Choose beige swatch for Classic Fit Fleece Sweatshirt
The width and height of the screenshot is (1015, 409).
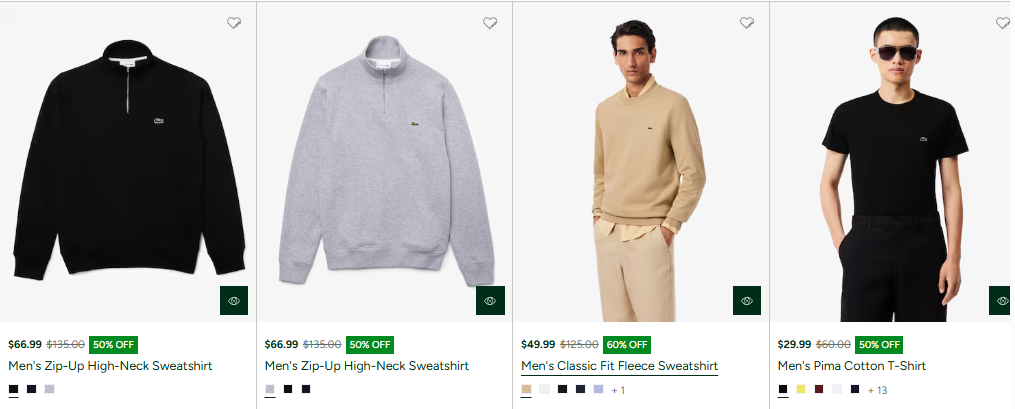(526, 389)
